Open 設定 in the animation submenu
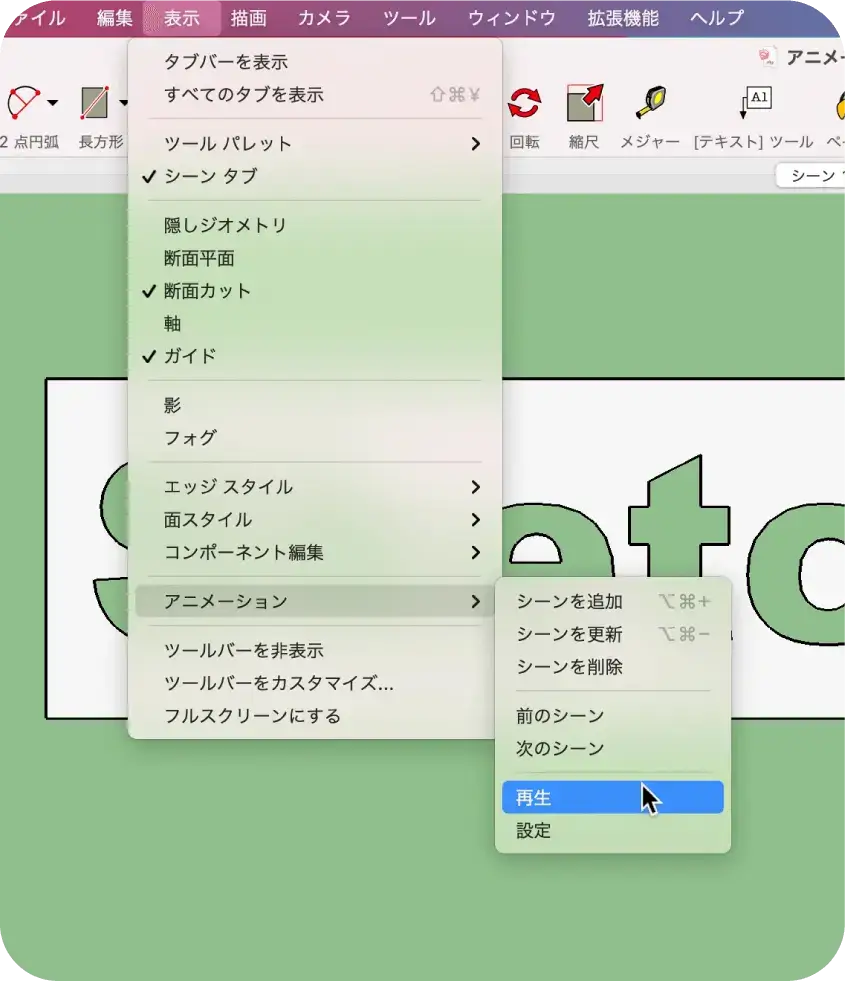The image size is (845, 981). pyautogui.click(x=534, y=831)
